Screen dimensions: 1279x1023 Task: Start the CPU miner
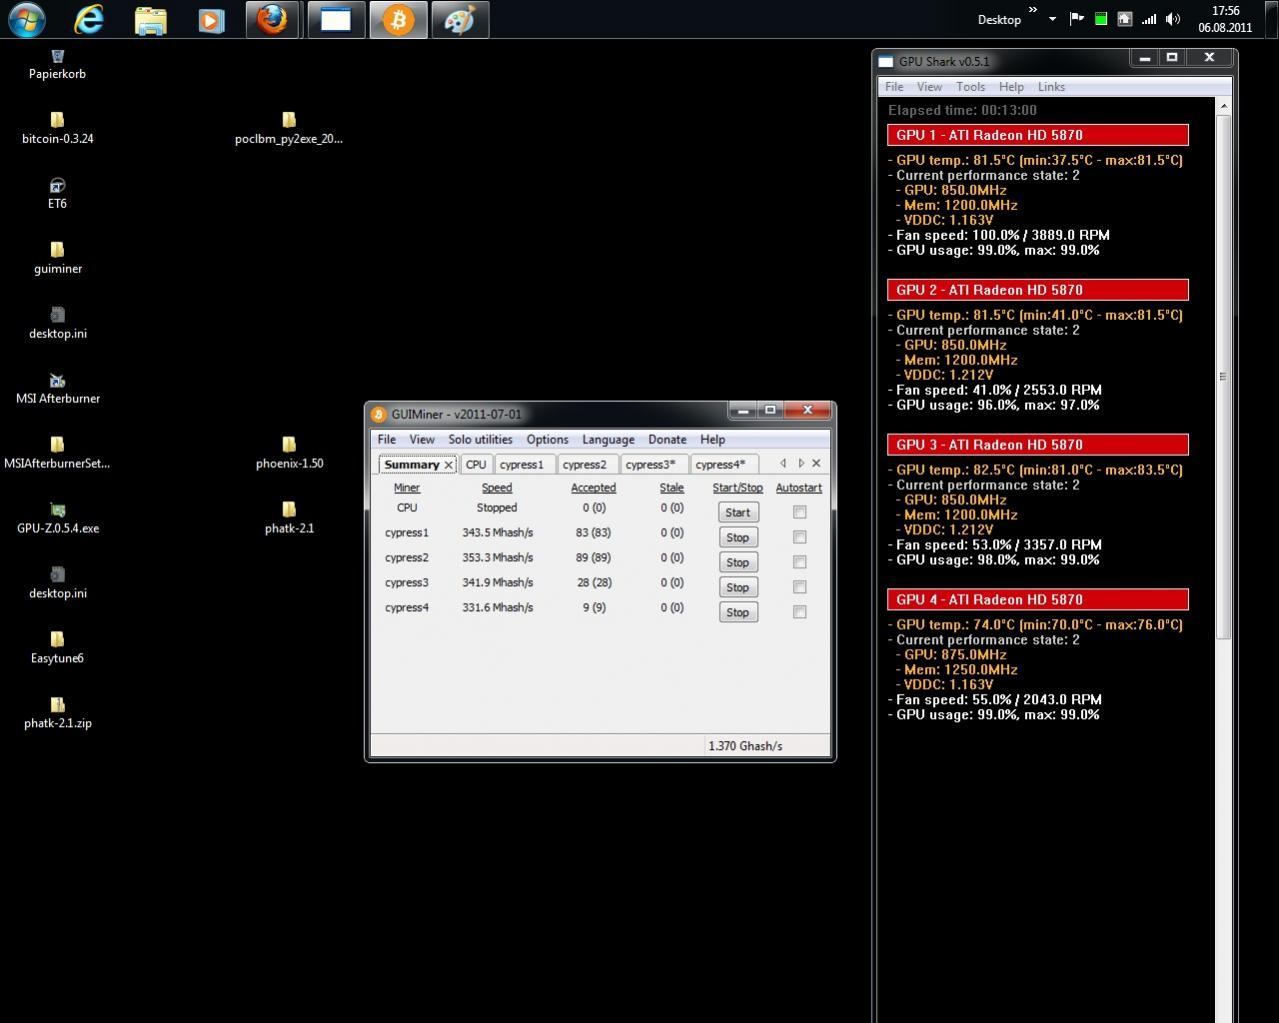pyautogui.click(x=738, y=512)
